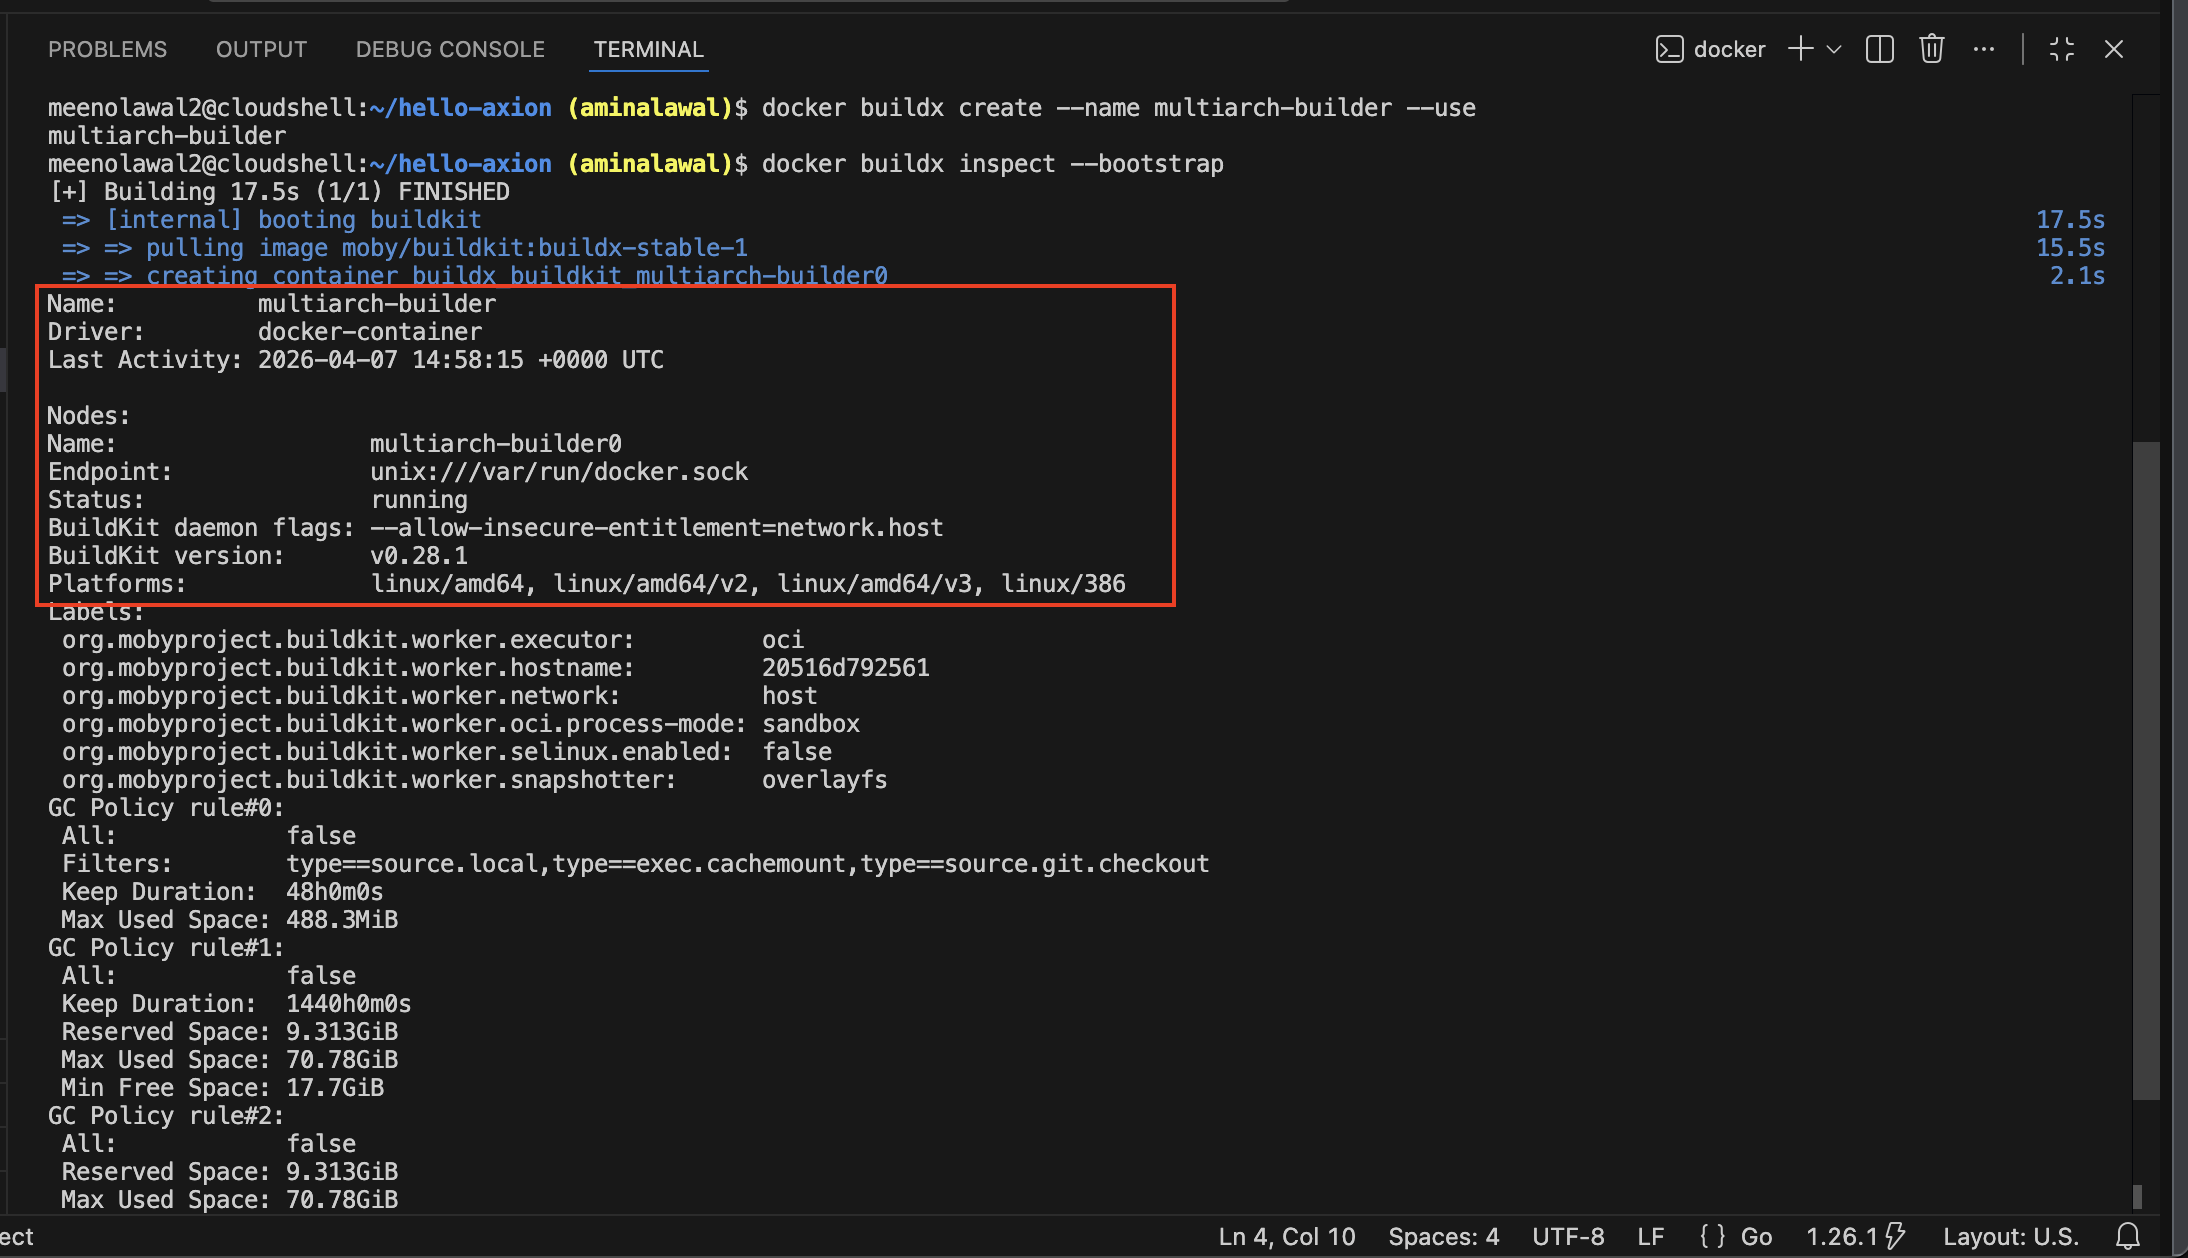Image resolution: width=2188 pixels, height=1258 pixels.
Task: Click the 'unix:///var/run/docker.sock' endpoint text
Action: click(x=559, y=472)
